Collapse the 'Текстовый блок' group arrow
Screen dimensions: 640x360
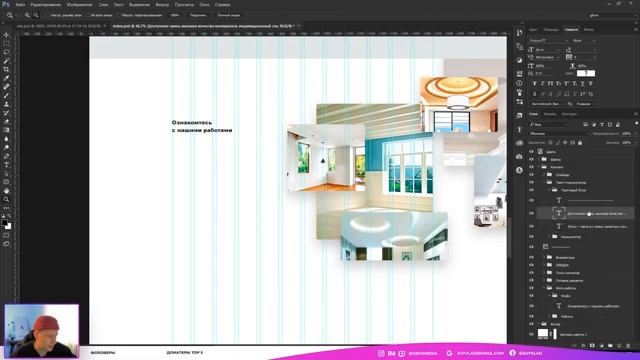click(549, 190)
